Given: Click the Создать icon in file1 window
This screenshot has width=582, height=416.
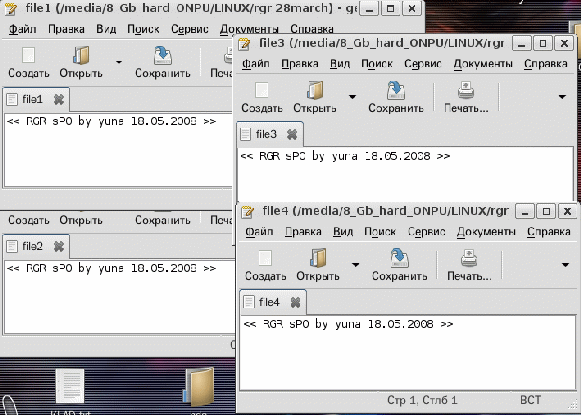Looking at the screenshot, I should 28,56.
